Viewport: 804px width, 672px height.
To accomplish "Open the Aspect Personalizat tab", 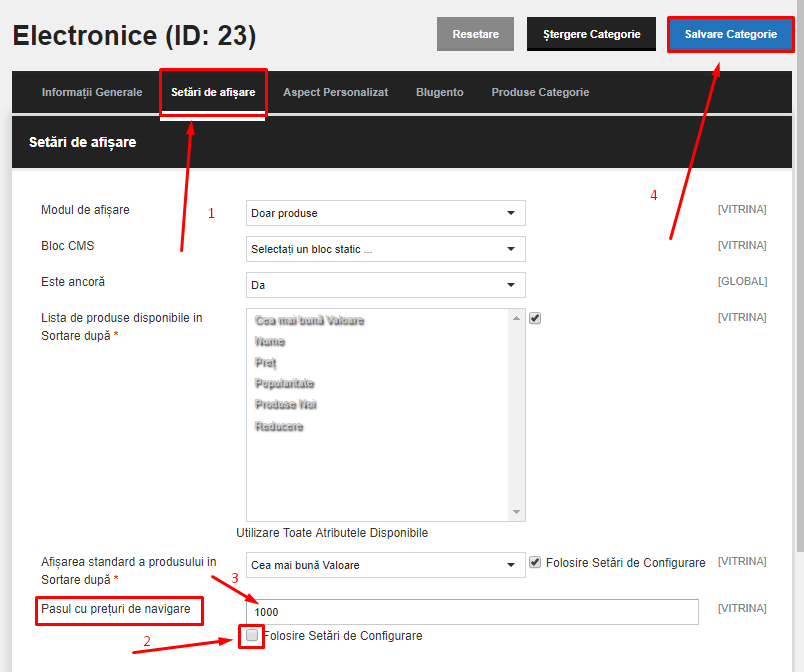I will [335, 92].
